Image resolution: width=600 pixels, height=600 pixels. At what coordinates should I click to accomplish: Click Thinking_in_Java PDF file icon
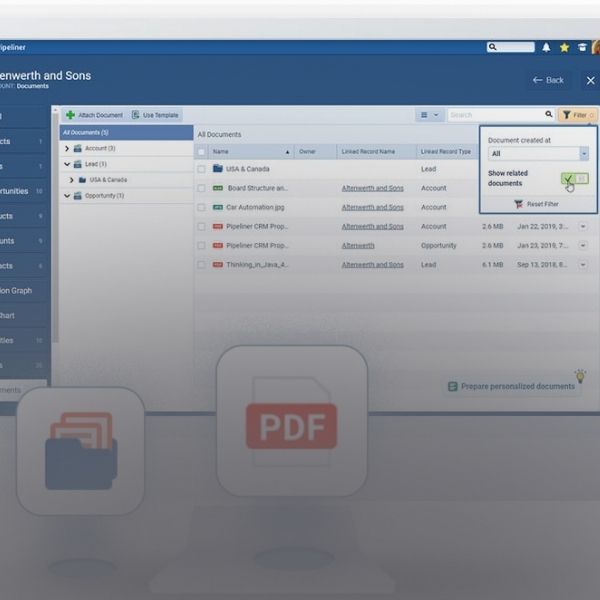[218, 264]
